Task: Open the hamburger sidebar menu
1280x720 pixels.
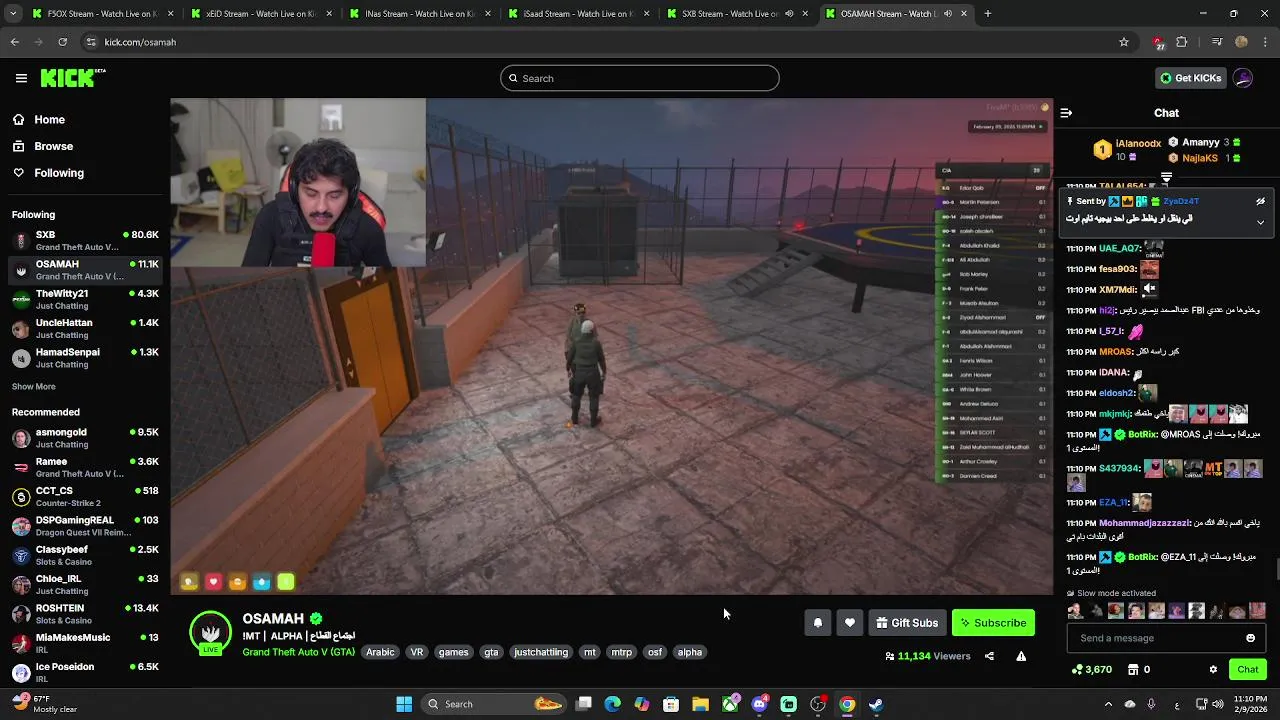Action: pos(21,78)
